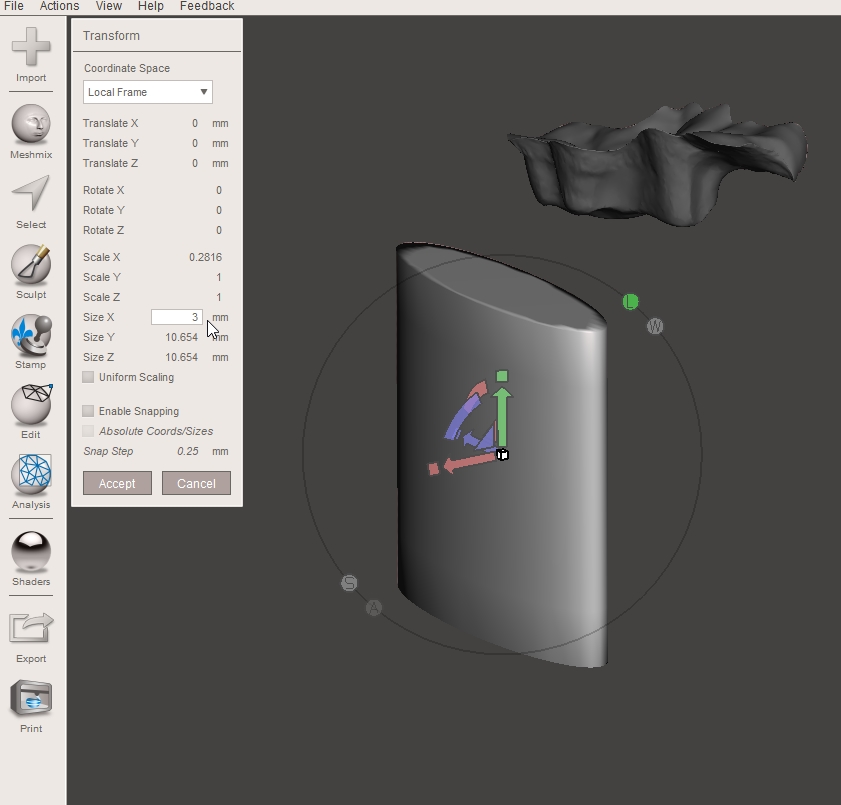Open the Edit mesh tool
The height and width of the screenshot is (805, 841).
(x=31, y=404)
